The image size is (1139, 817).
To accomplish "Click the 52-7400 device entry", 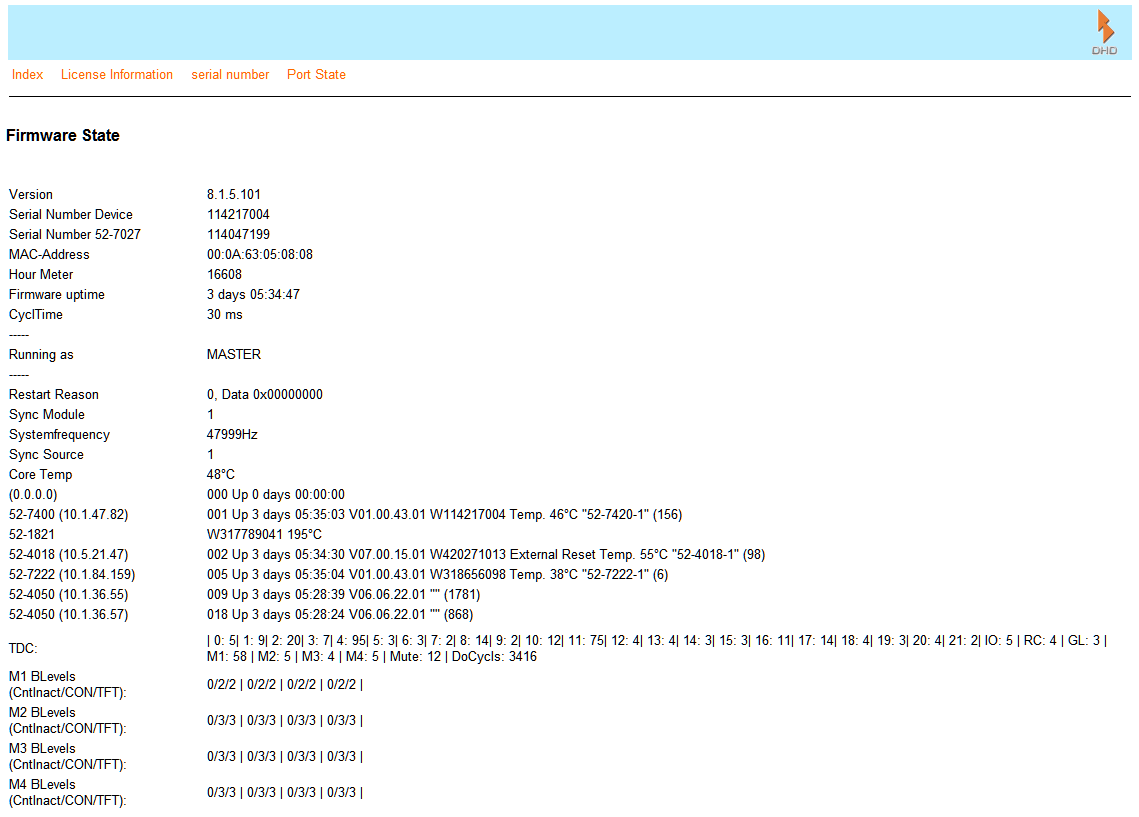I will (x=62, y=514).
